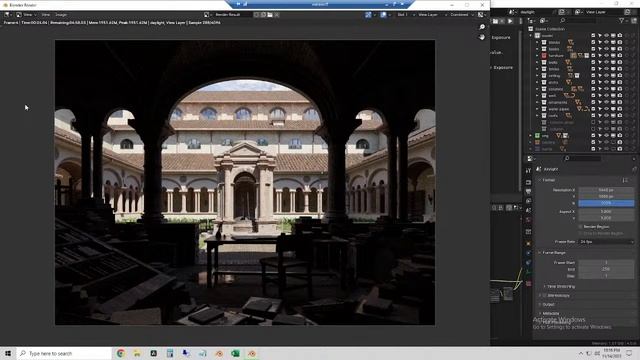Image resolution: width=640 pixels, height=360 pixels.
Task: Toggle the books collection eye icon
Action: point(607,49)
